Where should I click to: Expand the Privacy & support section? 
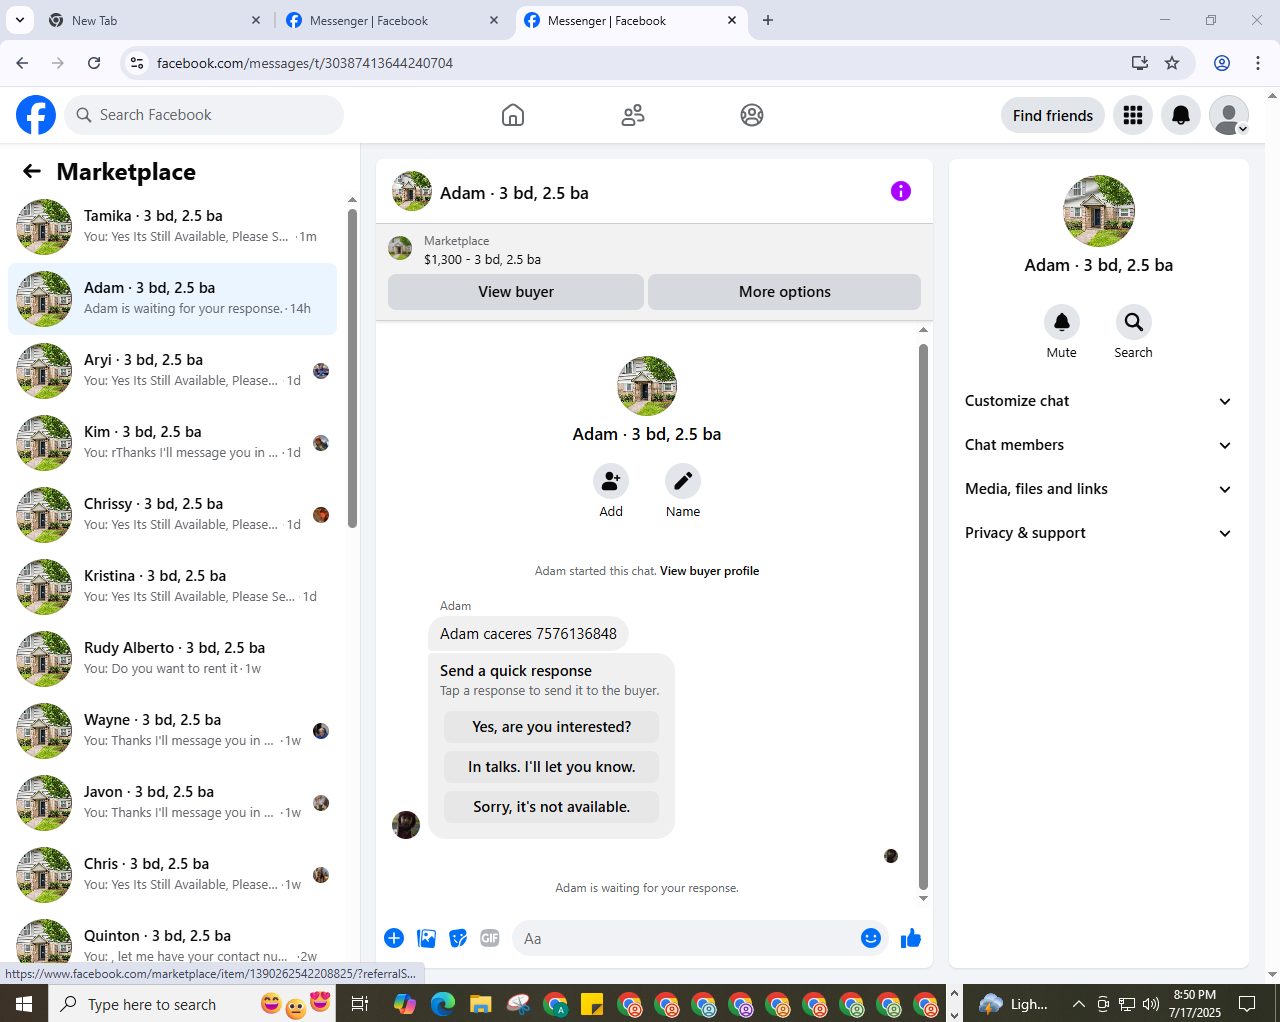[x=1099, y=533]
